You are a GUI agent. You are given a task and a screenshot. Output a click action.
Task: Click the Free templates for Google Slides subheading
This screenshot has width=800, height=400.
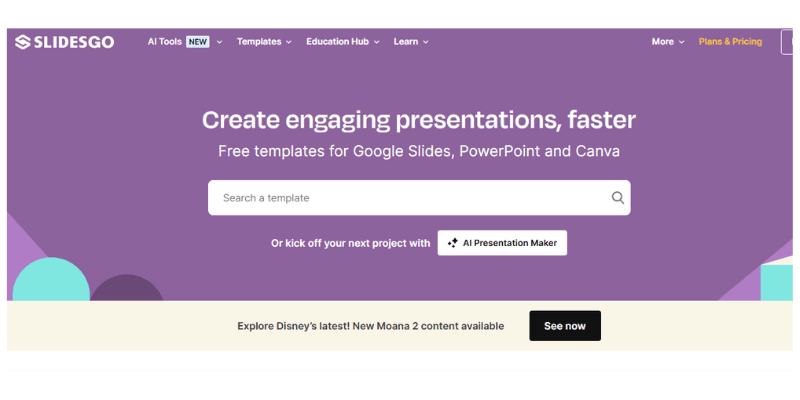tap(419, 152)
